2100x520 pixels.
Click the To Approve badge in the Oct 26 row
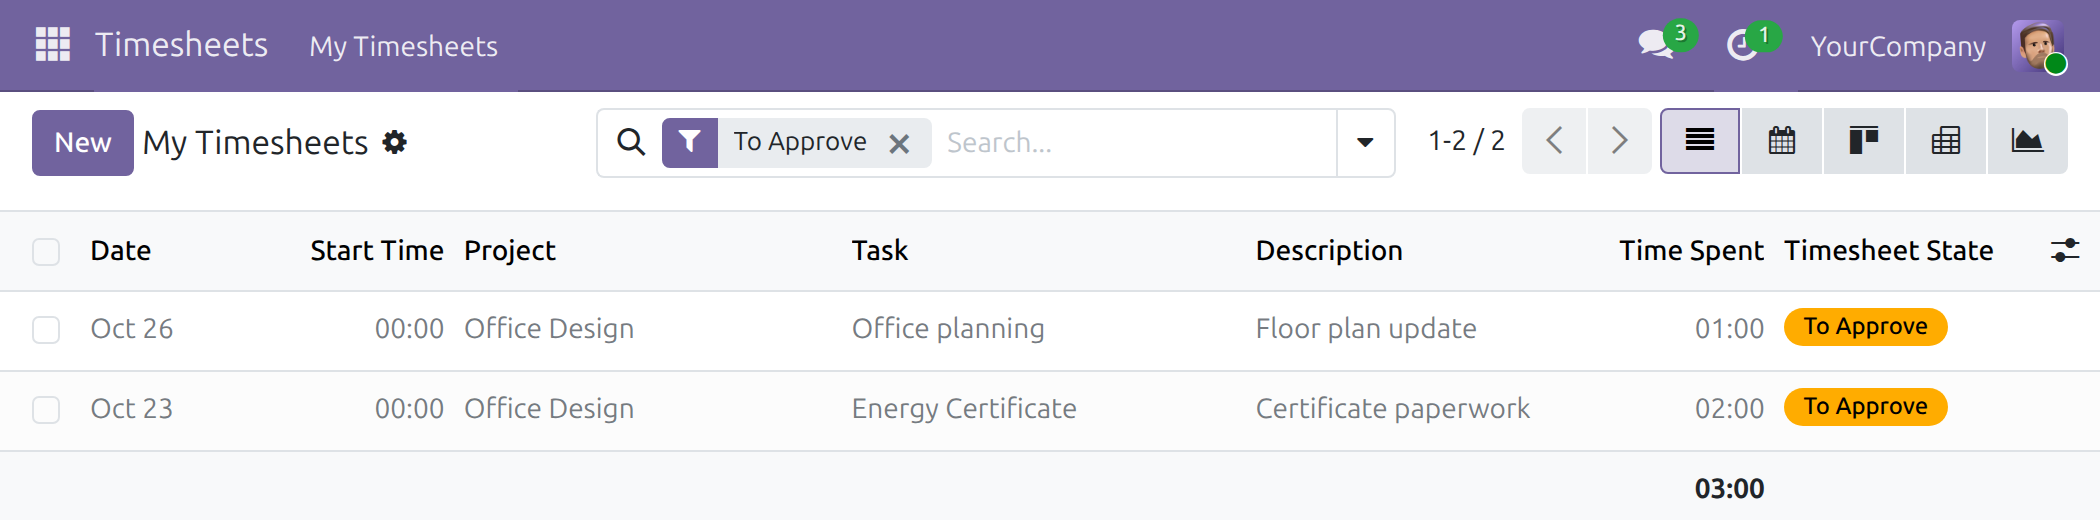coord(1865,327)
